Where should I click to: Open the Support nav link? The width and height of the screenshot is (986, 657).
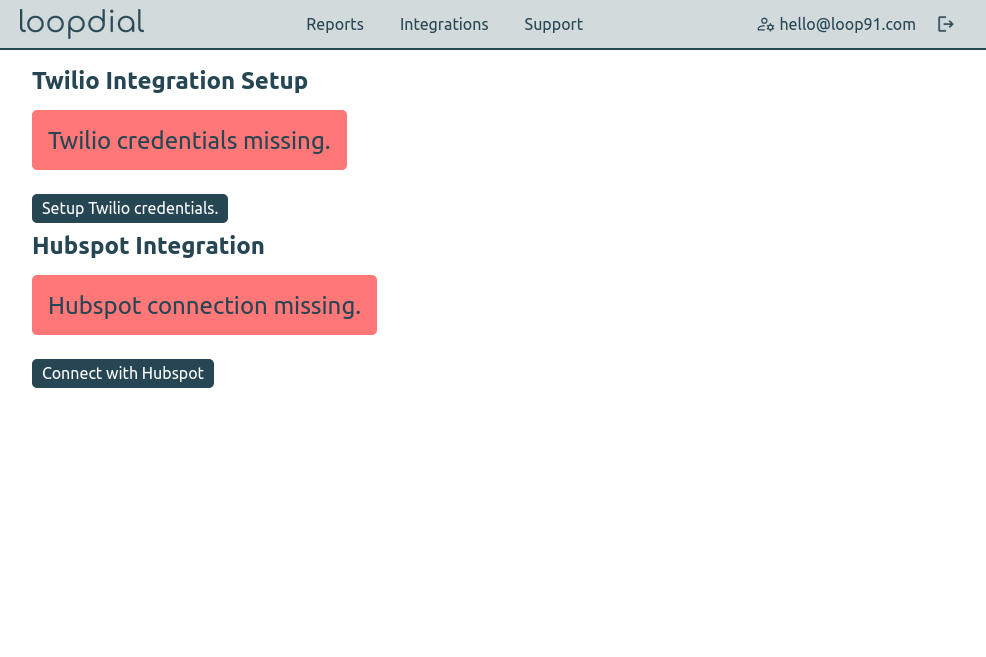[x=553, y=25]
